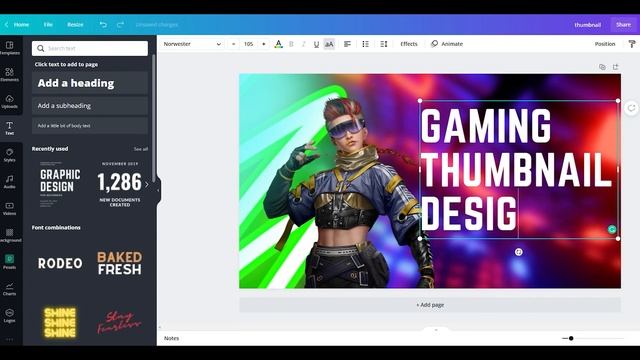This screenshot has height=360, width=640.
Task: Click the Add page bar
Action: pos(430,305)
